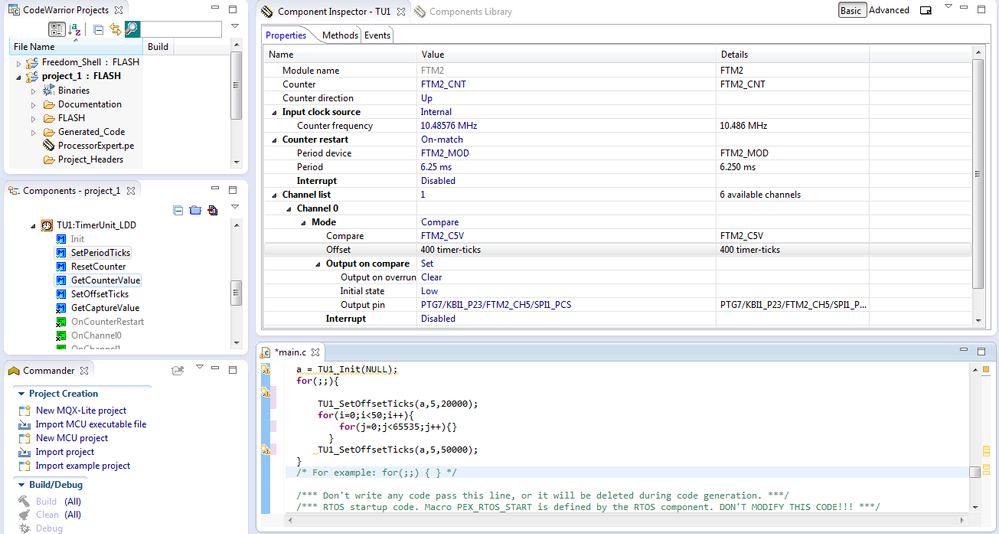
Task: Open Import MCU executable file link
Action: (x=90, y=424)
